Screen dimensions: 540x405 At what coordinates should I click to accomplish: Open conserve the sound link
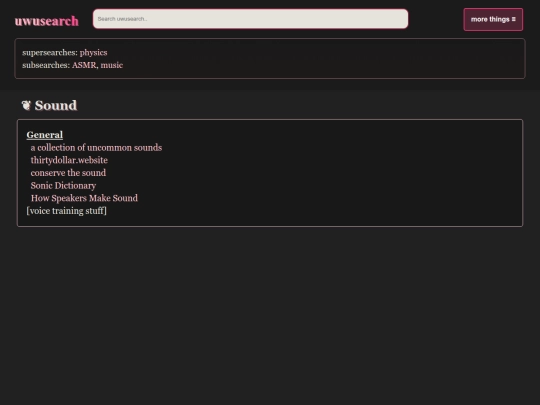pyautogui.click(x=68, y=173)
